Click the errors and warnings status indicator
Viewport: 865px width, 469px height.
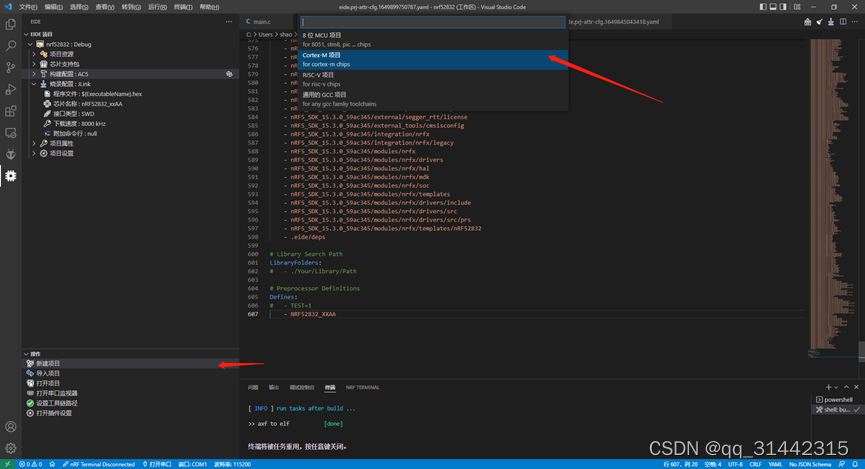(x=30, y=464)
